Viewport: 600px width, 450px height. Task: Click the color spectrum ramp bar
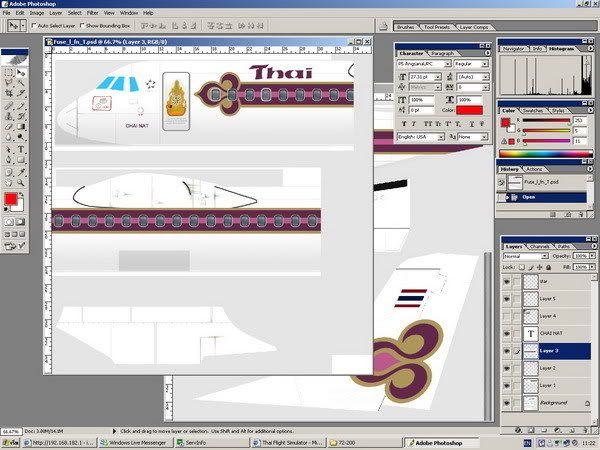[x=546, y=153]
